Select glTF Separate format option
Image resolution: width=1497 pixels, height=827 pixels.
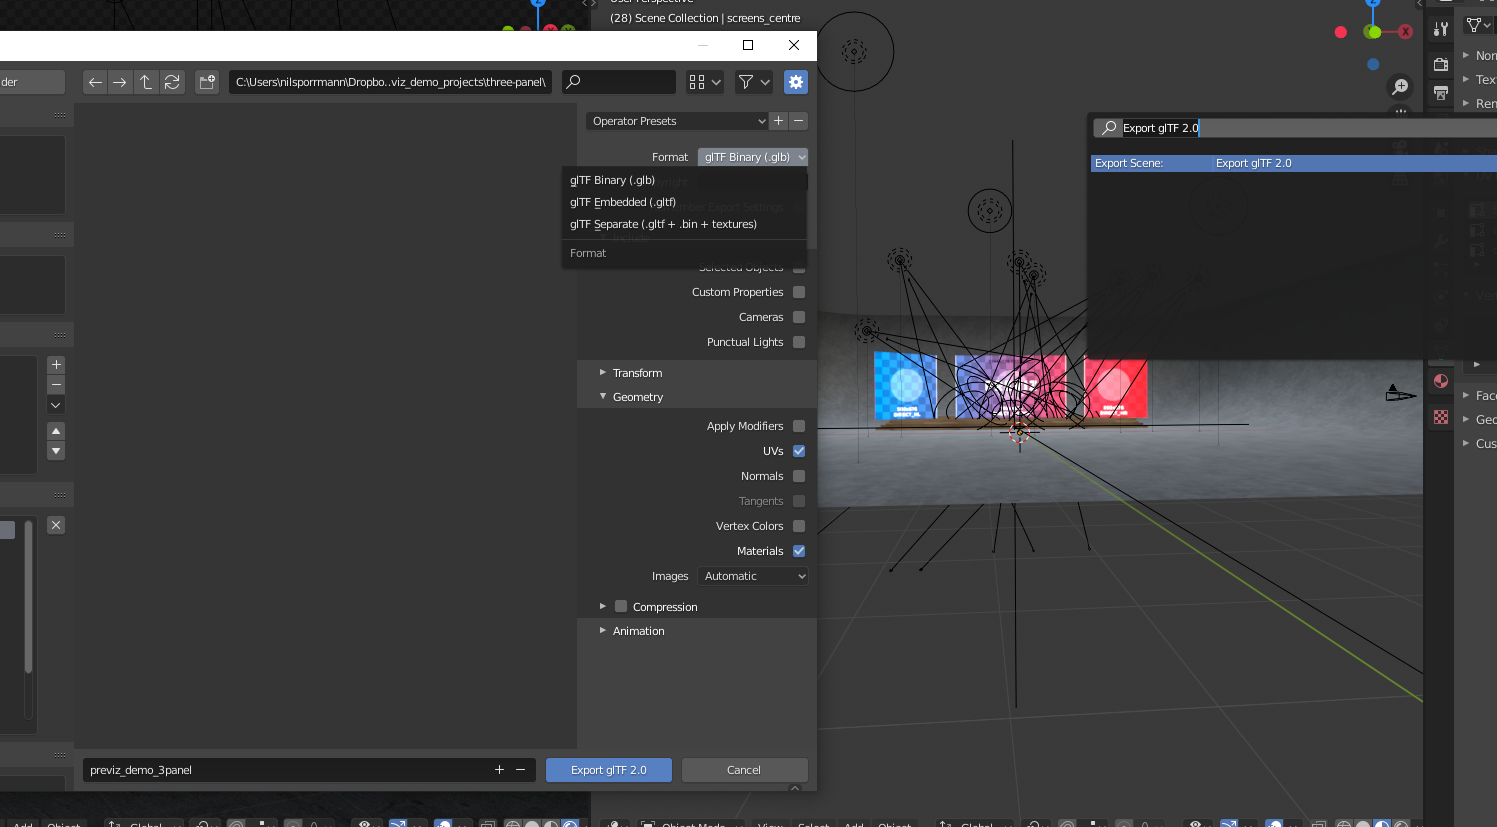(x=684, y=224)
